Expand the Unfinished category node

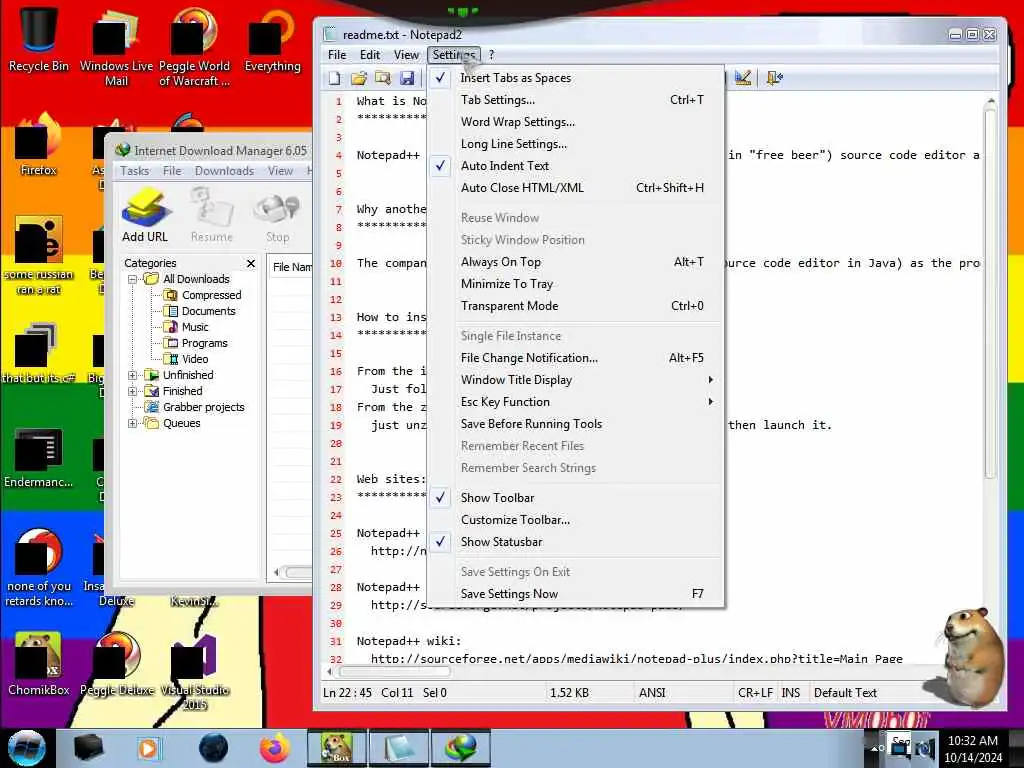click(x=133, y=376)
